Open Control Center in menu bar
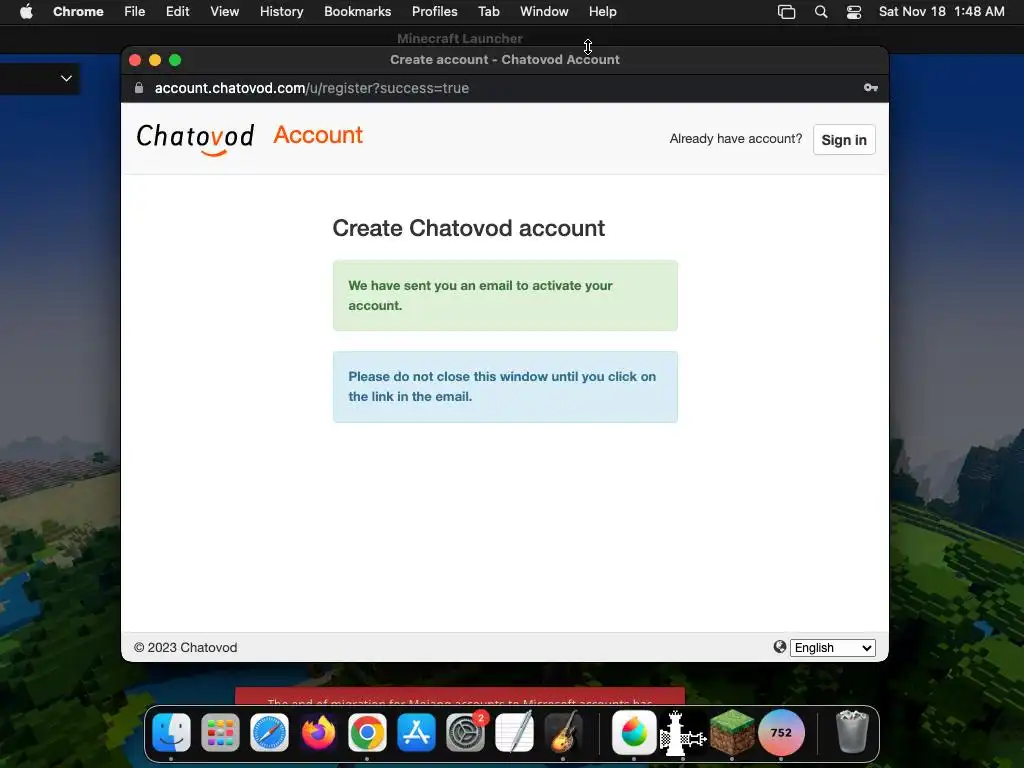This screenshot has width=1024, height=768. 854,12
